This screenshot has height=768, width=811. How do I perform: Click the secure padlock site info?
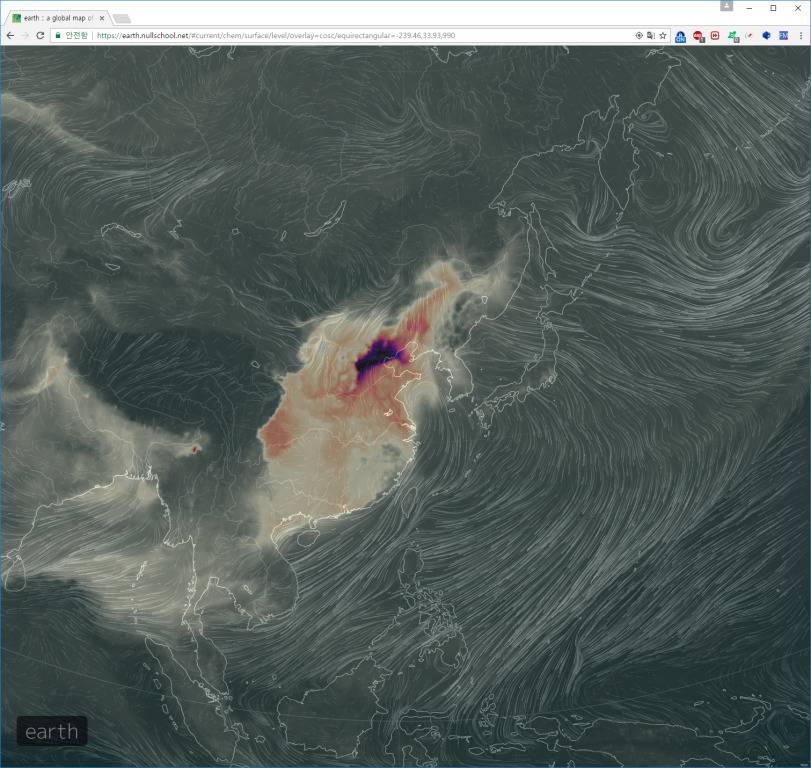coord(58,35)
